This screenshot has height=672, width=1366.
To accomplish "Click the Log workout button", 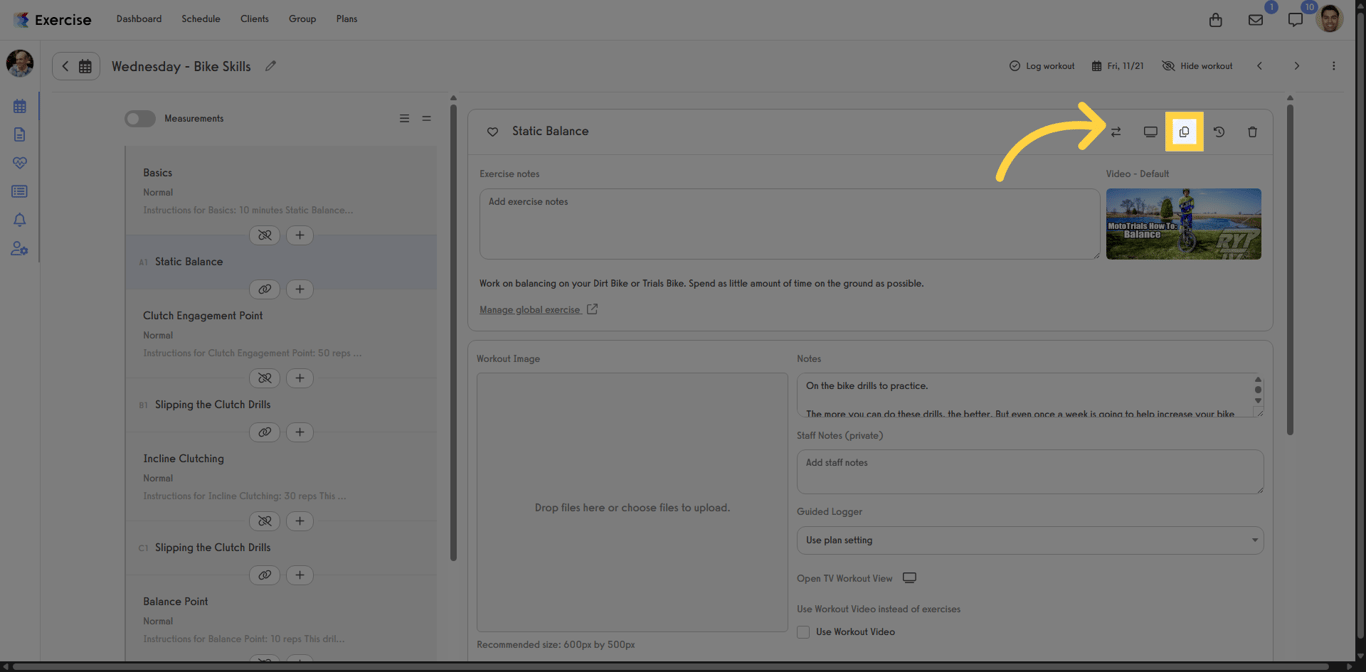I will 1042,65.
